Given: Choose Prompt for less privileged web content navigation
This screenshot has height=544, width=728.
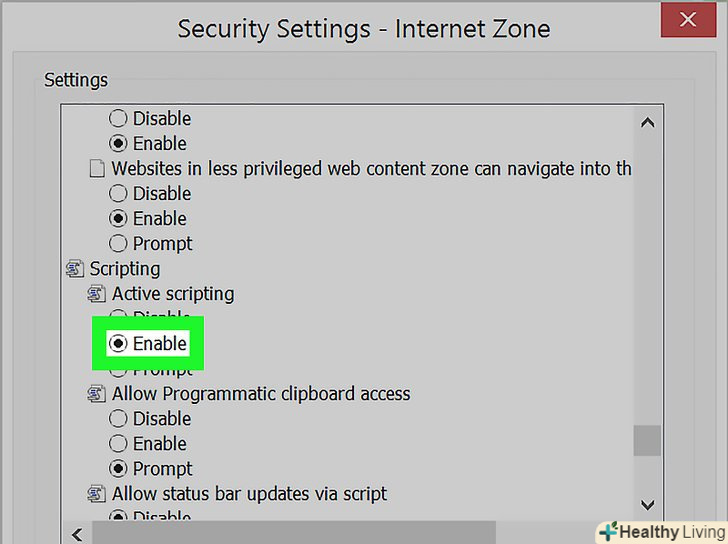Looking at the screenshot, I should click(118, 244).
